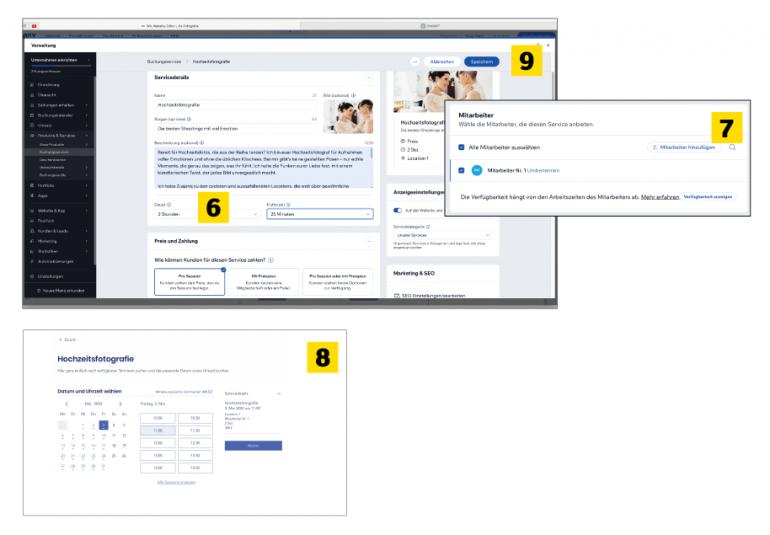Click the Zurück back link on booking page

[x=67, y=339]
